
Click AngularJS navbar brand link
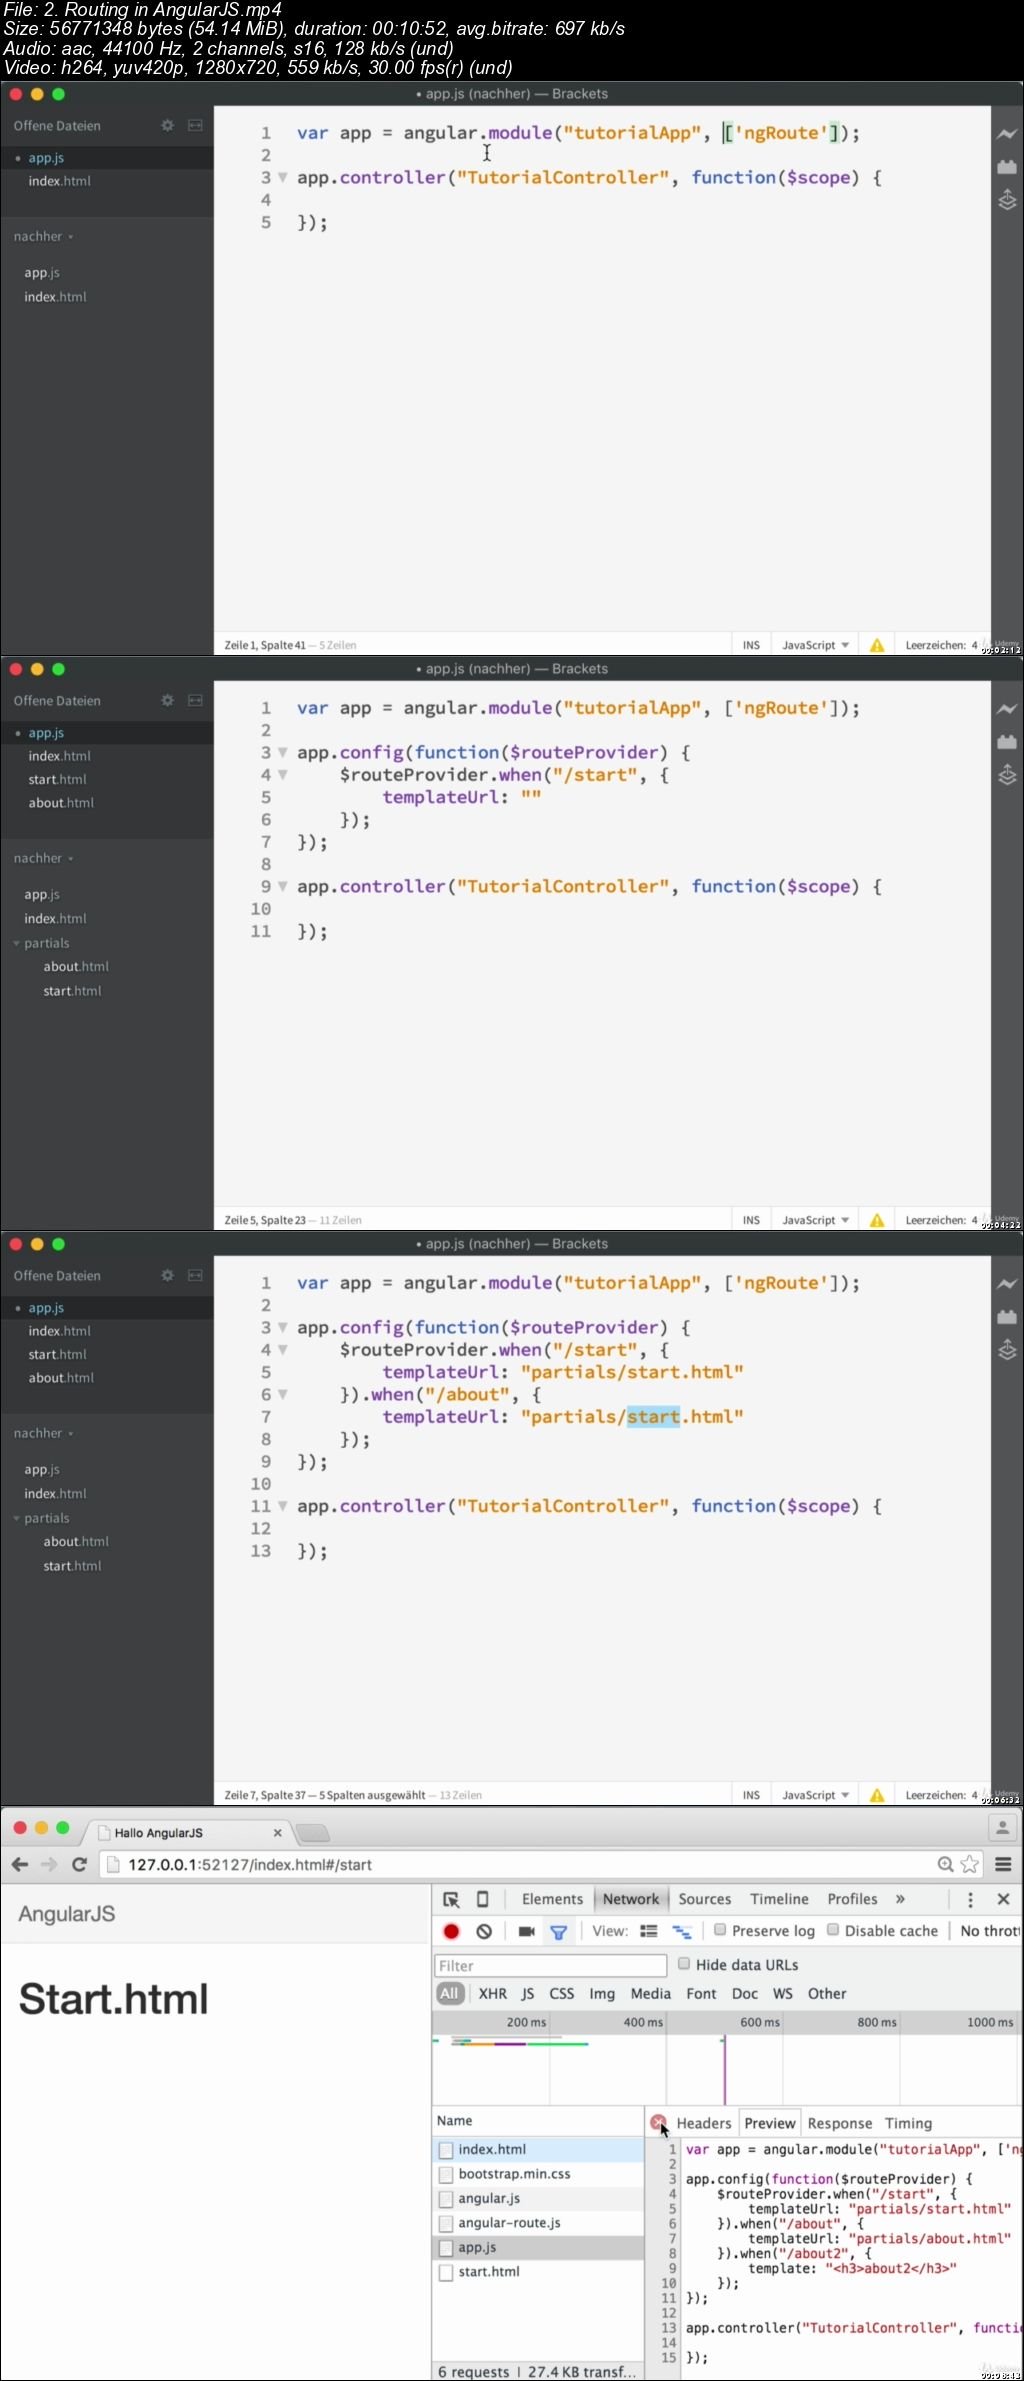click(x=67, y=1915)
